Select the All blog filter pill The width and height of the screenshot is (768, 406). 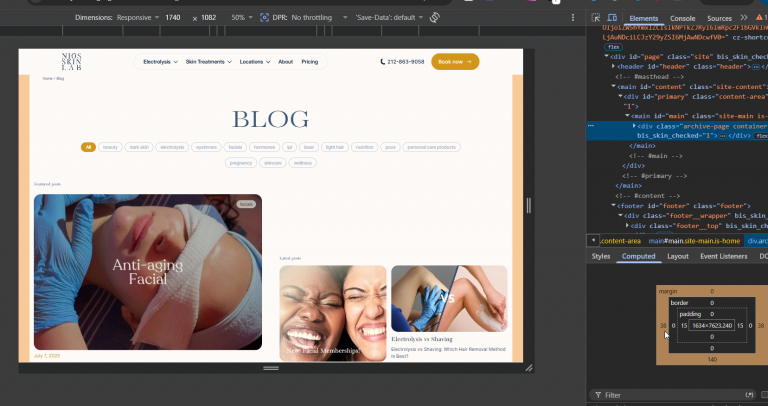click(x=88, y=147)
